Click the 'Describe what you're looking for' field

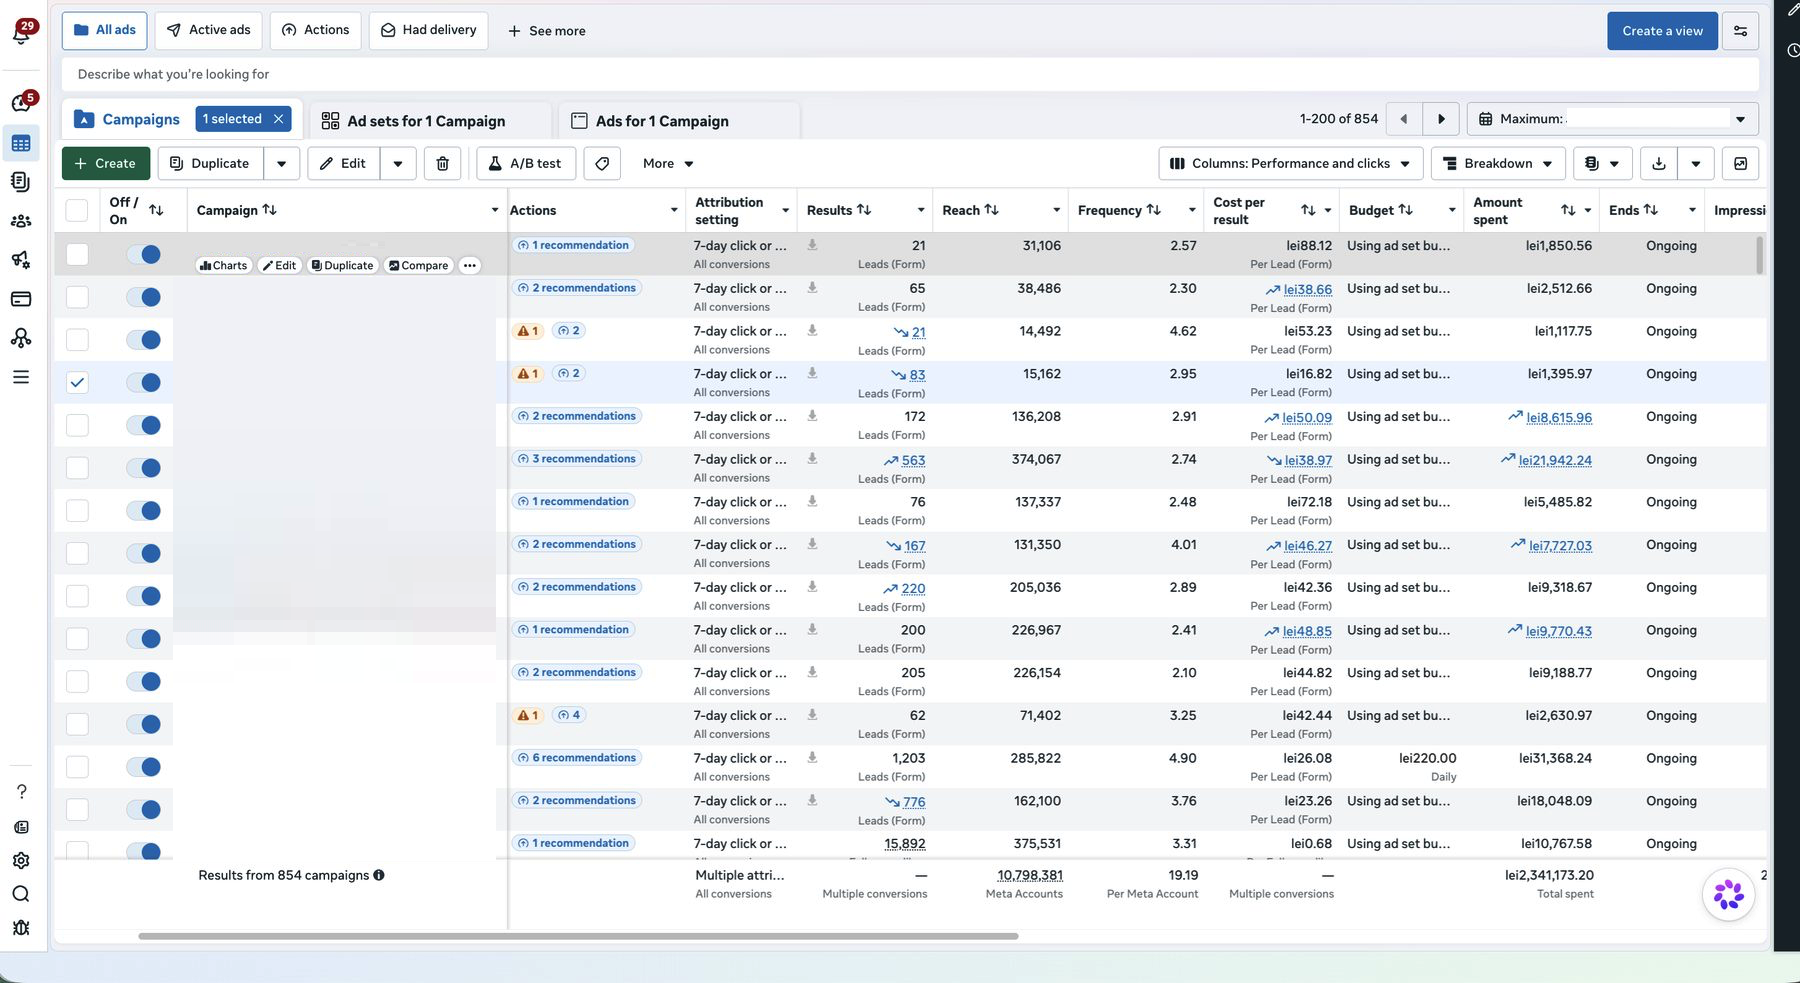(x=910, y=74)
